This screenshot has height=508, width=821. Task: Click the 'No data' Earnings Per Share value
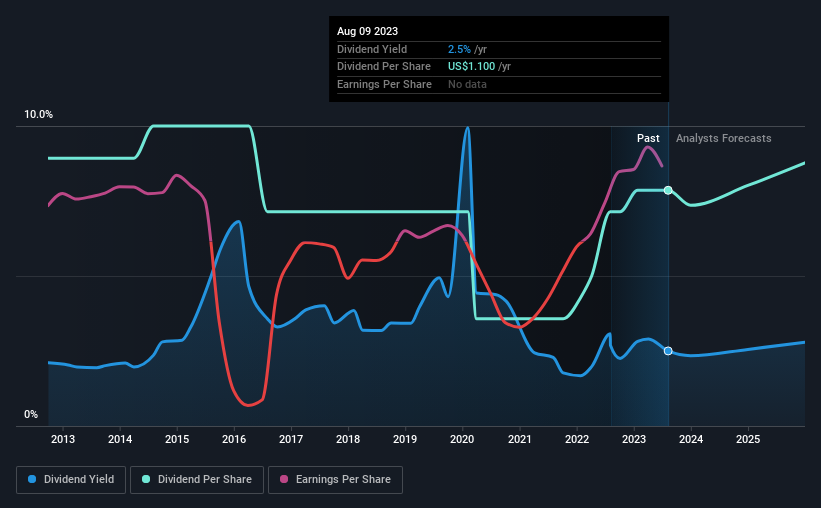pyautogui.click(x=467, y=84)
